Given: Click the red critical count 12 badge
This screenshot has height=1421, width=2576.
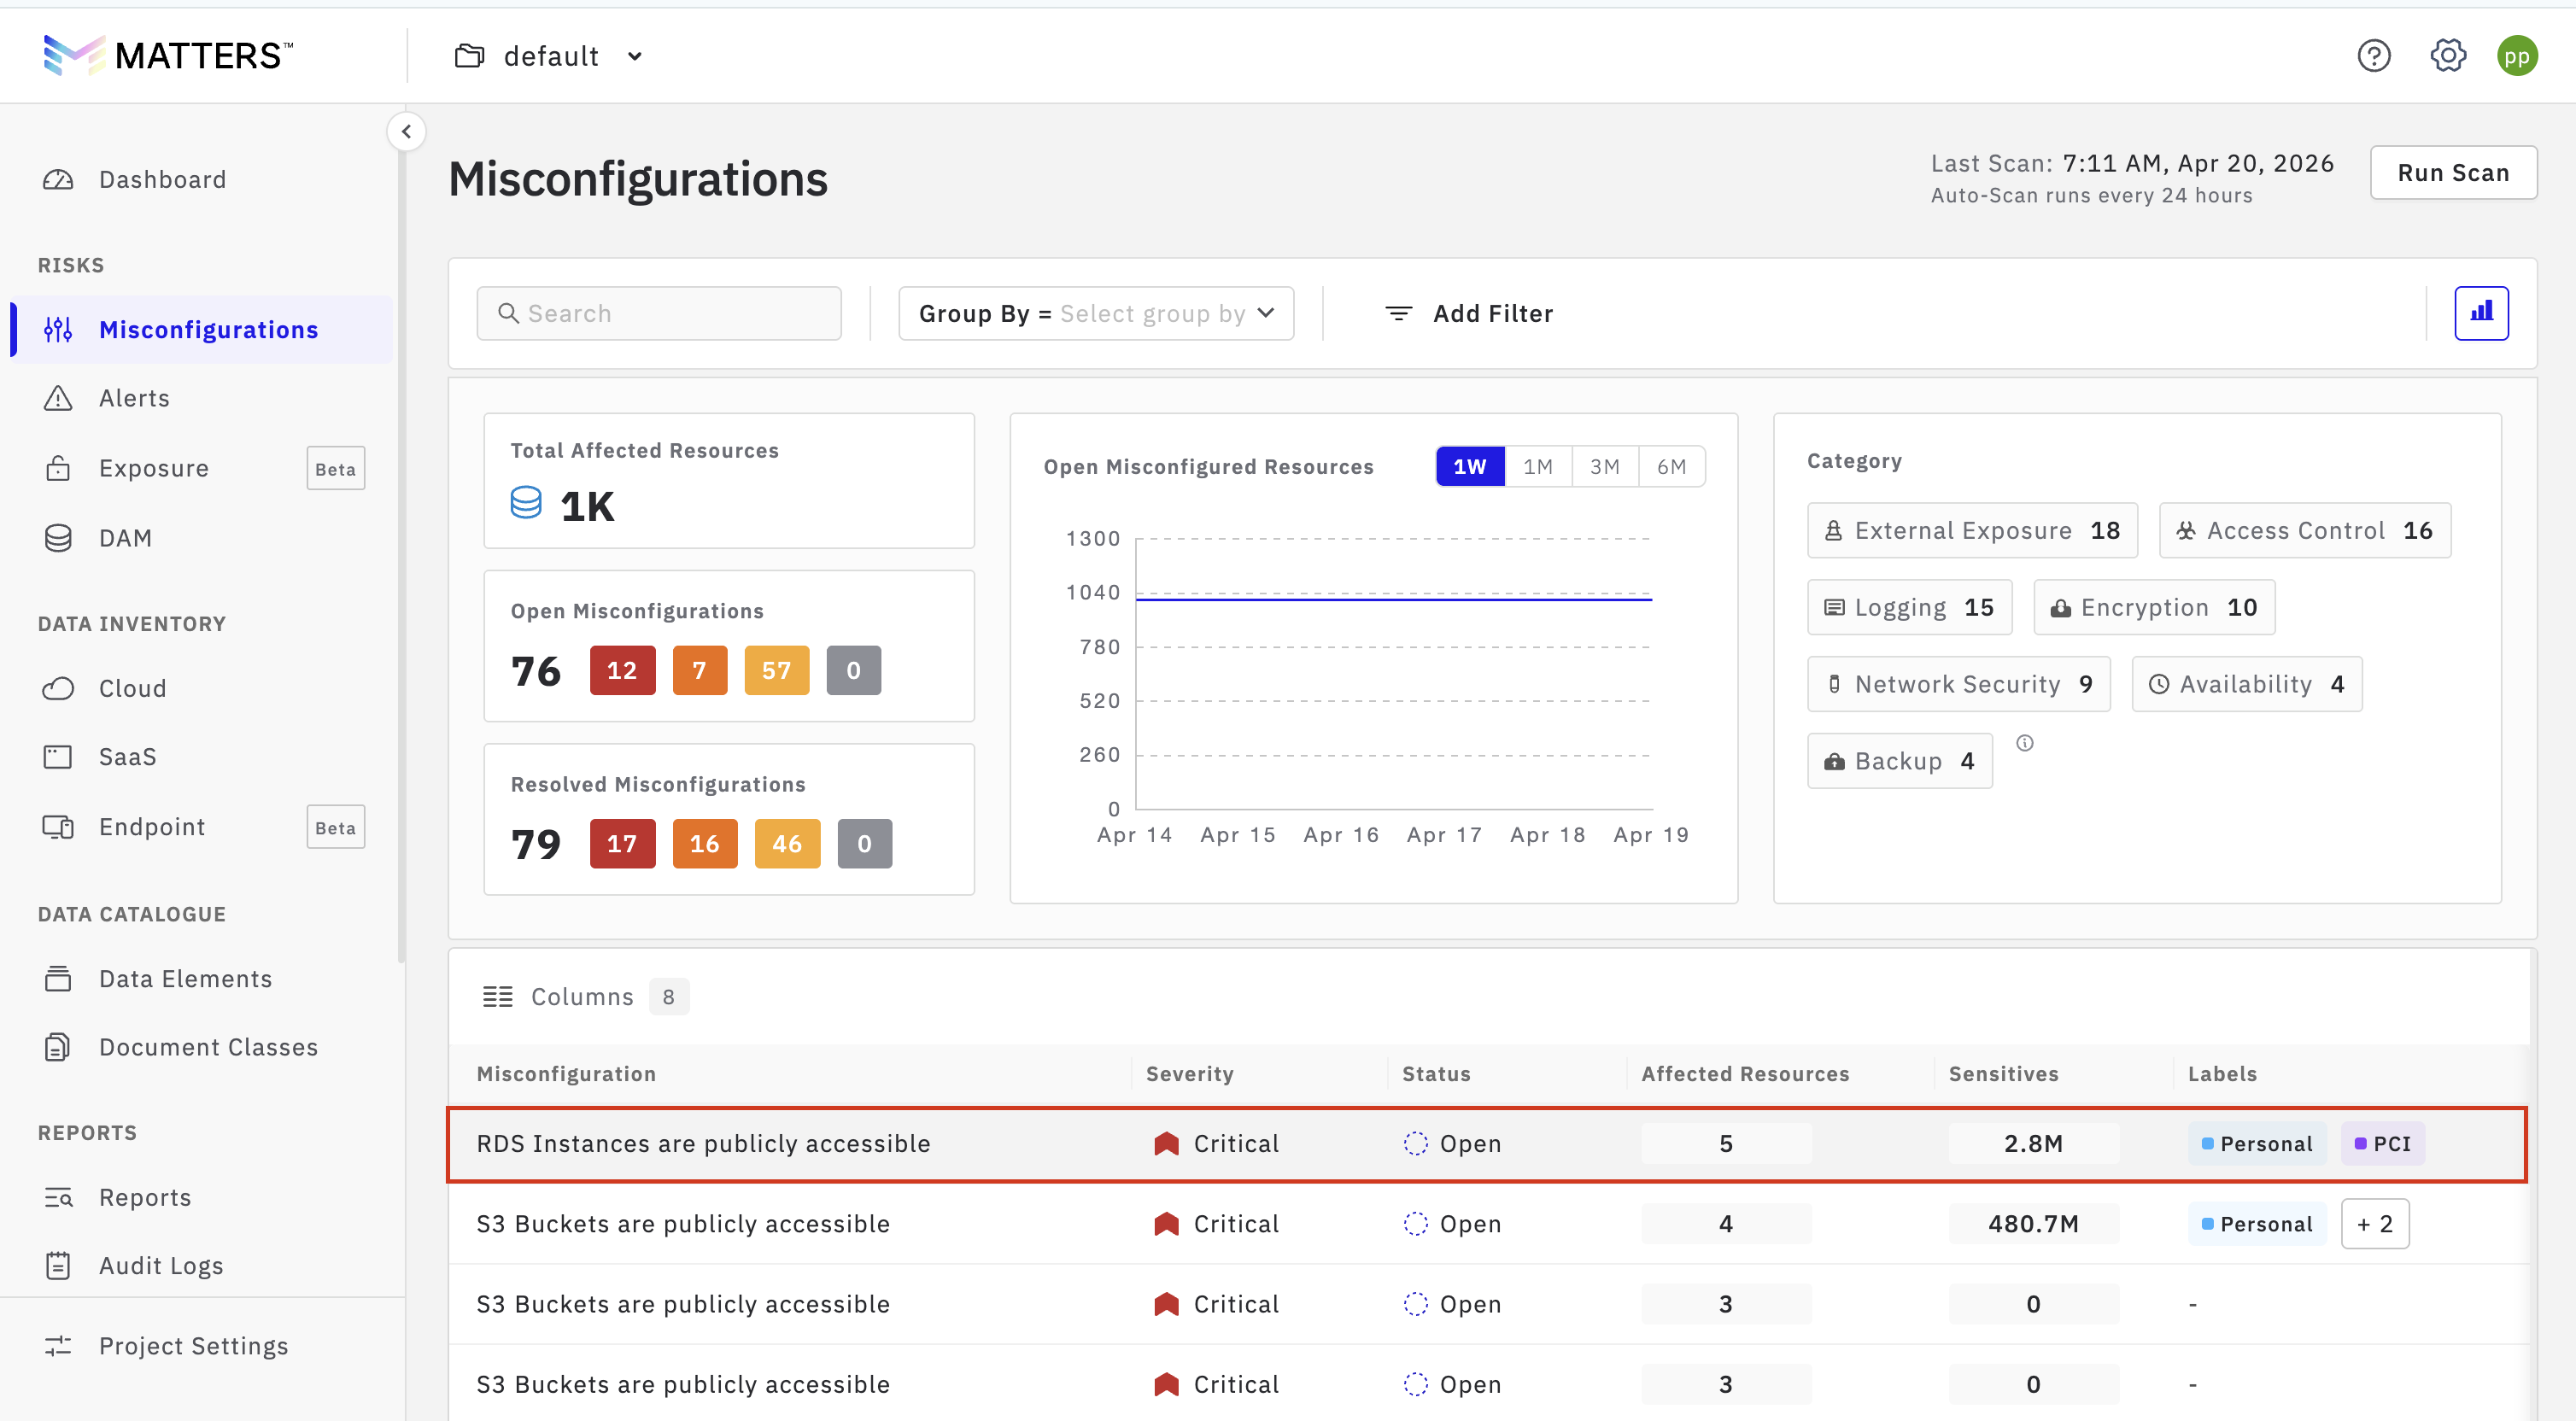Looking at the screenshot, I should coord(621,670).
